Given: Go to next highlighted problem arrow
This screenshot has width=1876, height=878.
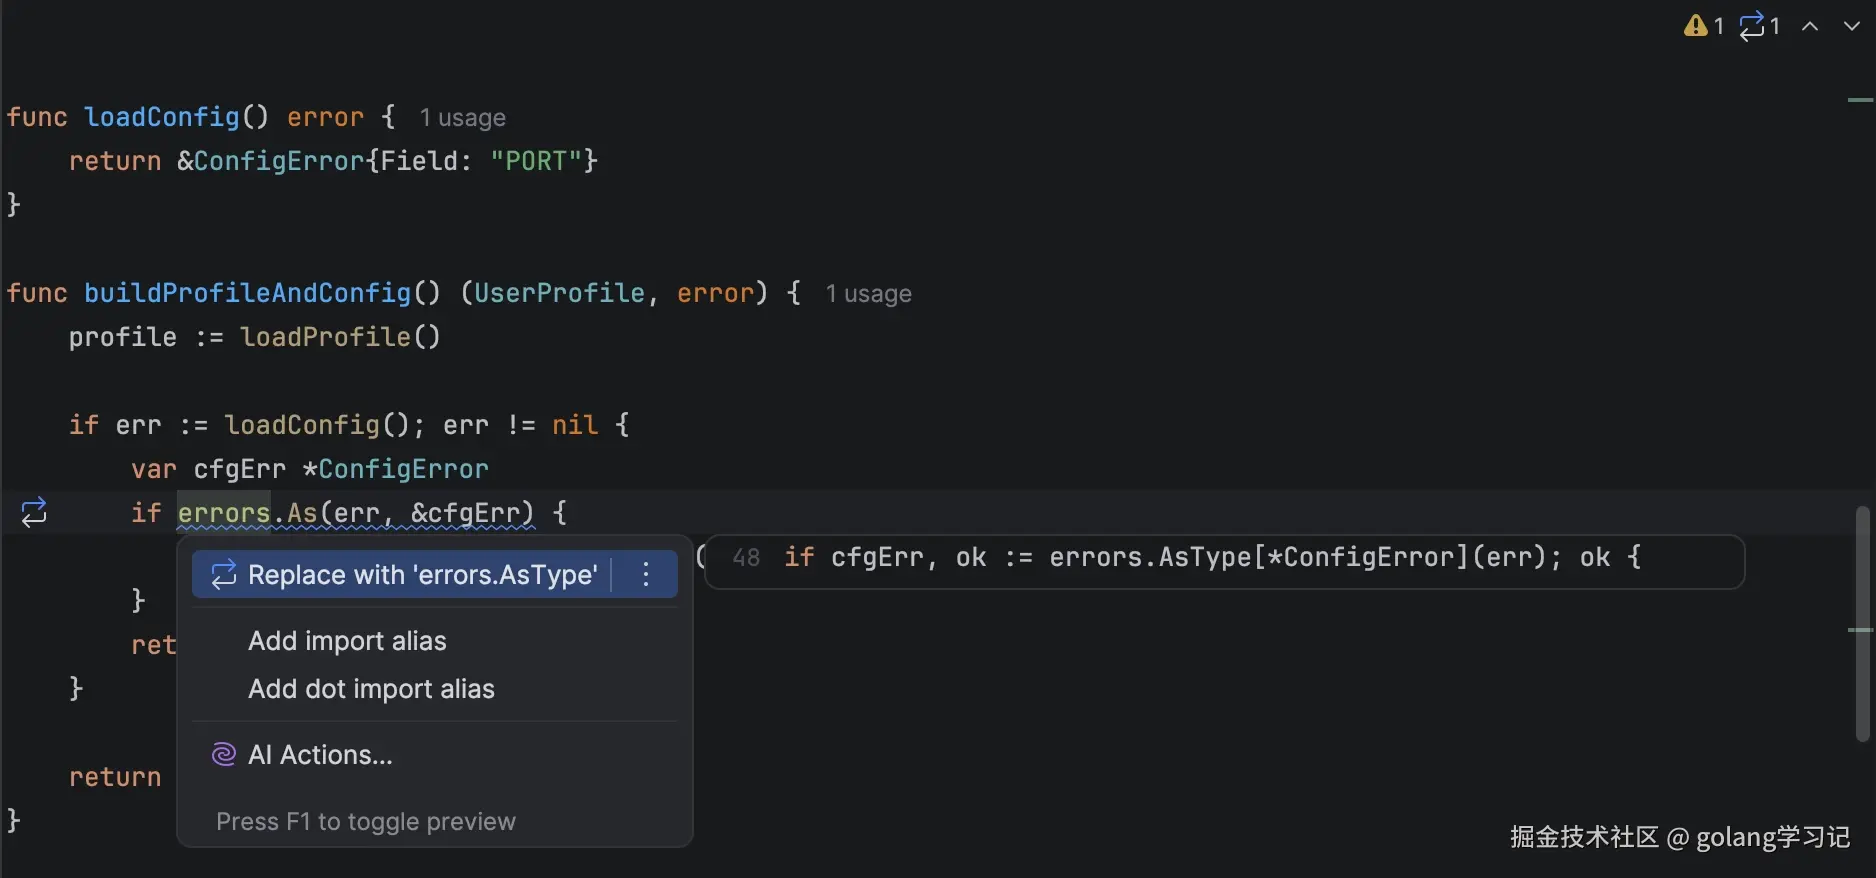Looking at the screenshot, I should (1852, 27).
